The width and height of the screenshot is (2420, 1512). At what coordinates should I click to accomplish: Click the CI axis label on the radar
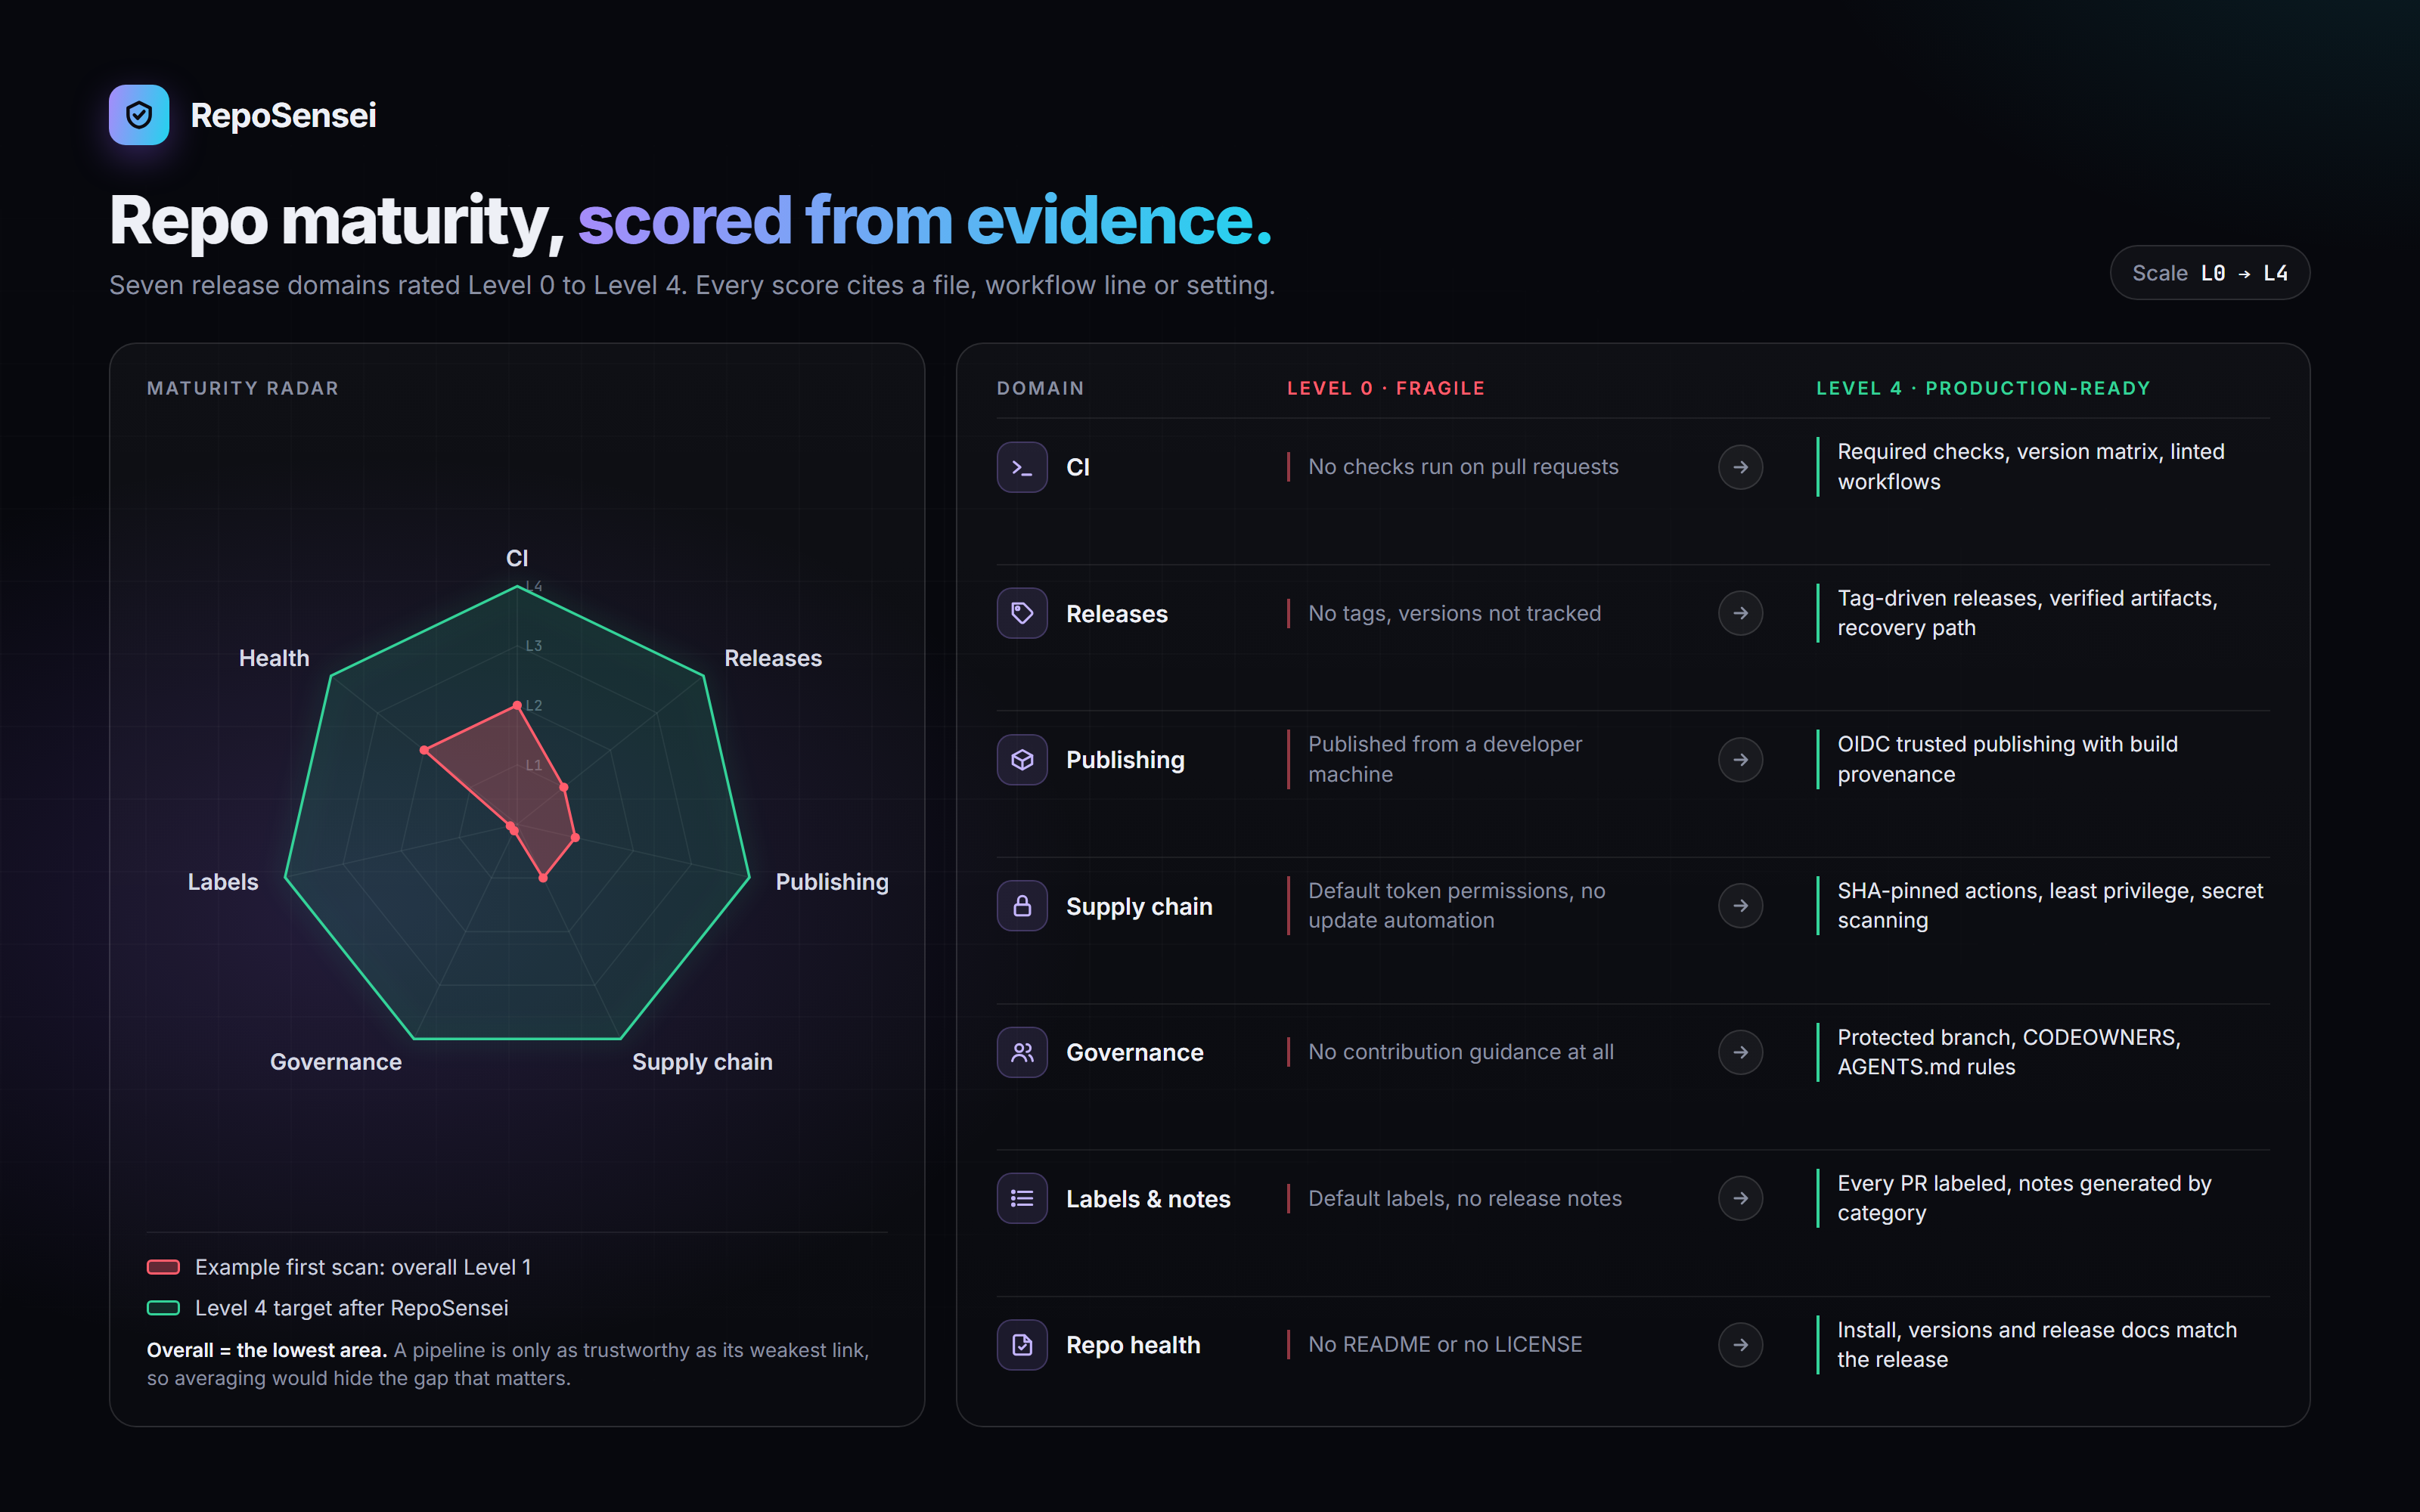coord(517,558)
